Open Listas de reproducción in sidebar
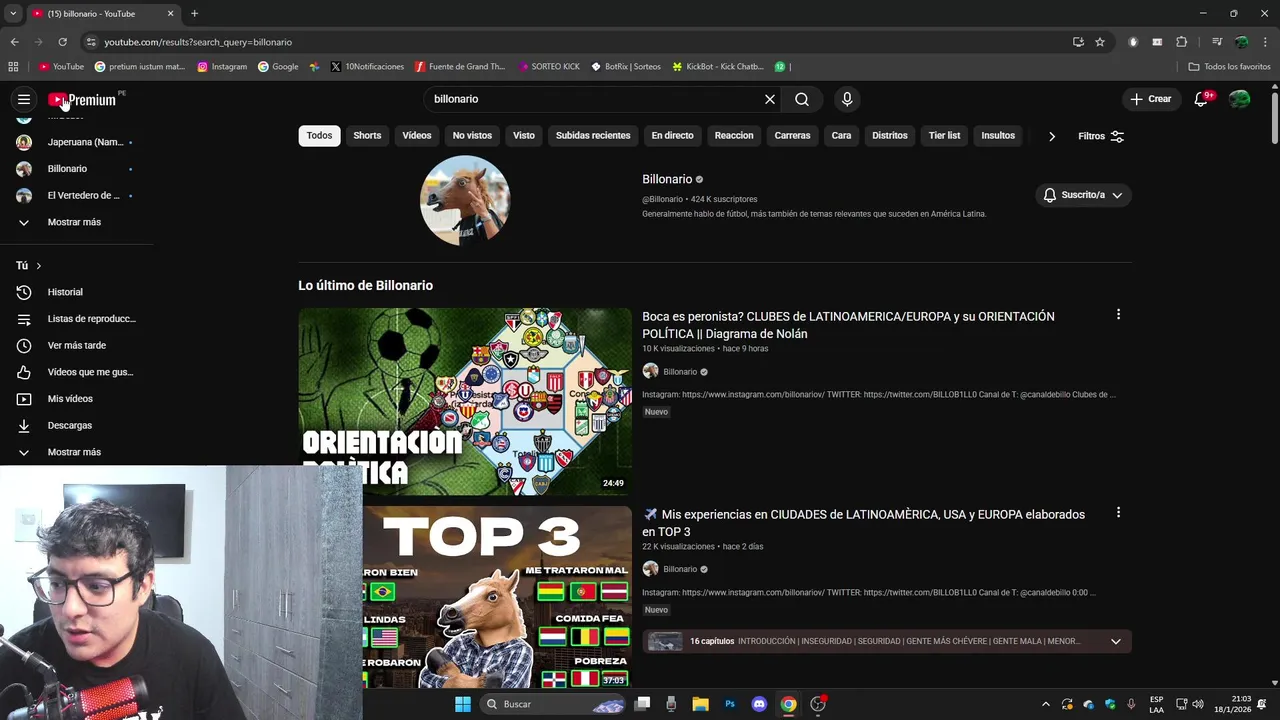 tap(76, 319)
